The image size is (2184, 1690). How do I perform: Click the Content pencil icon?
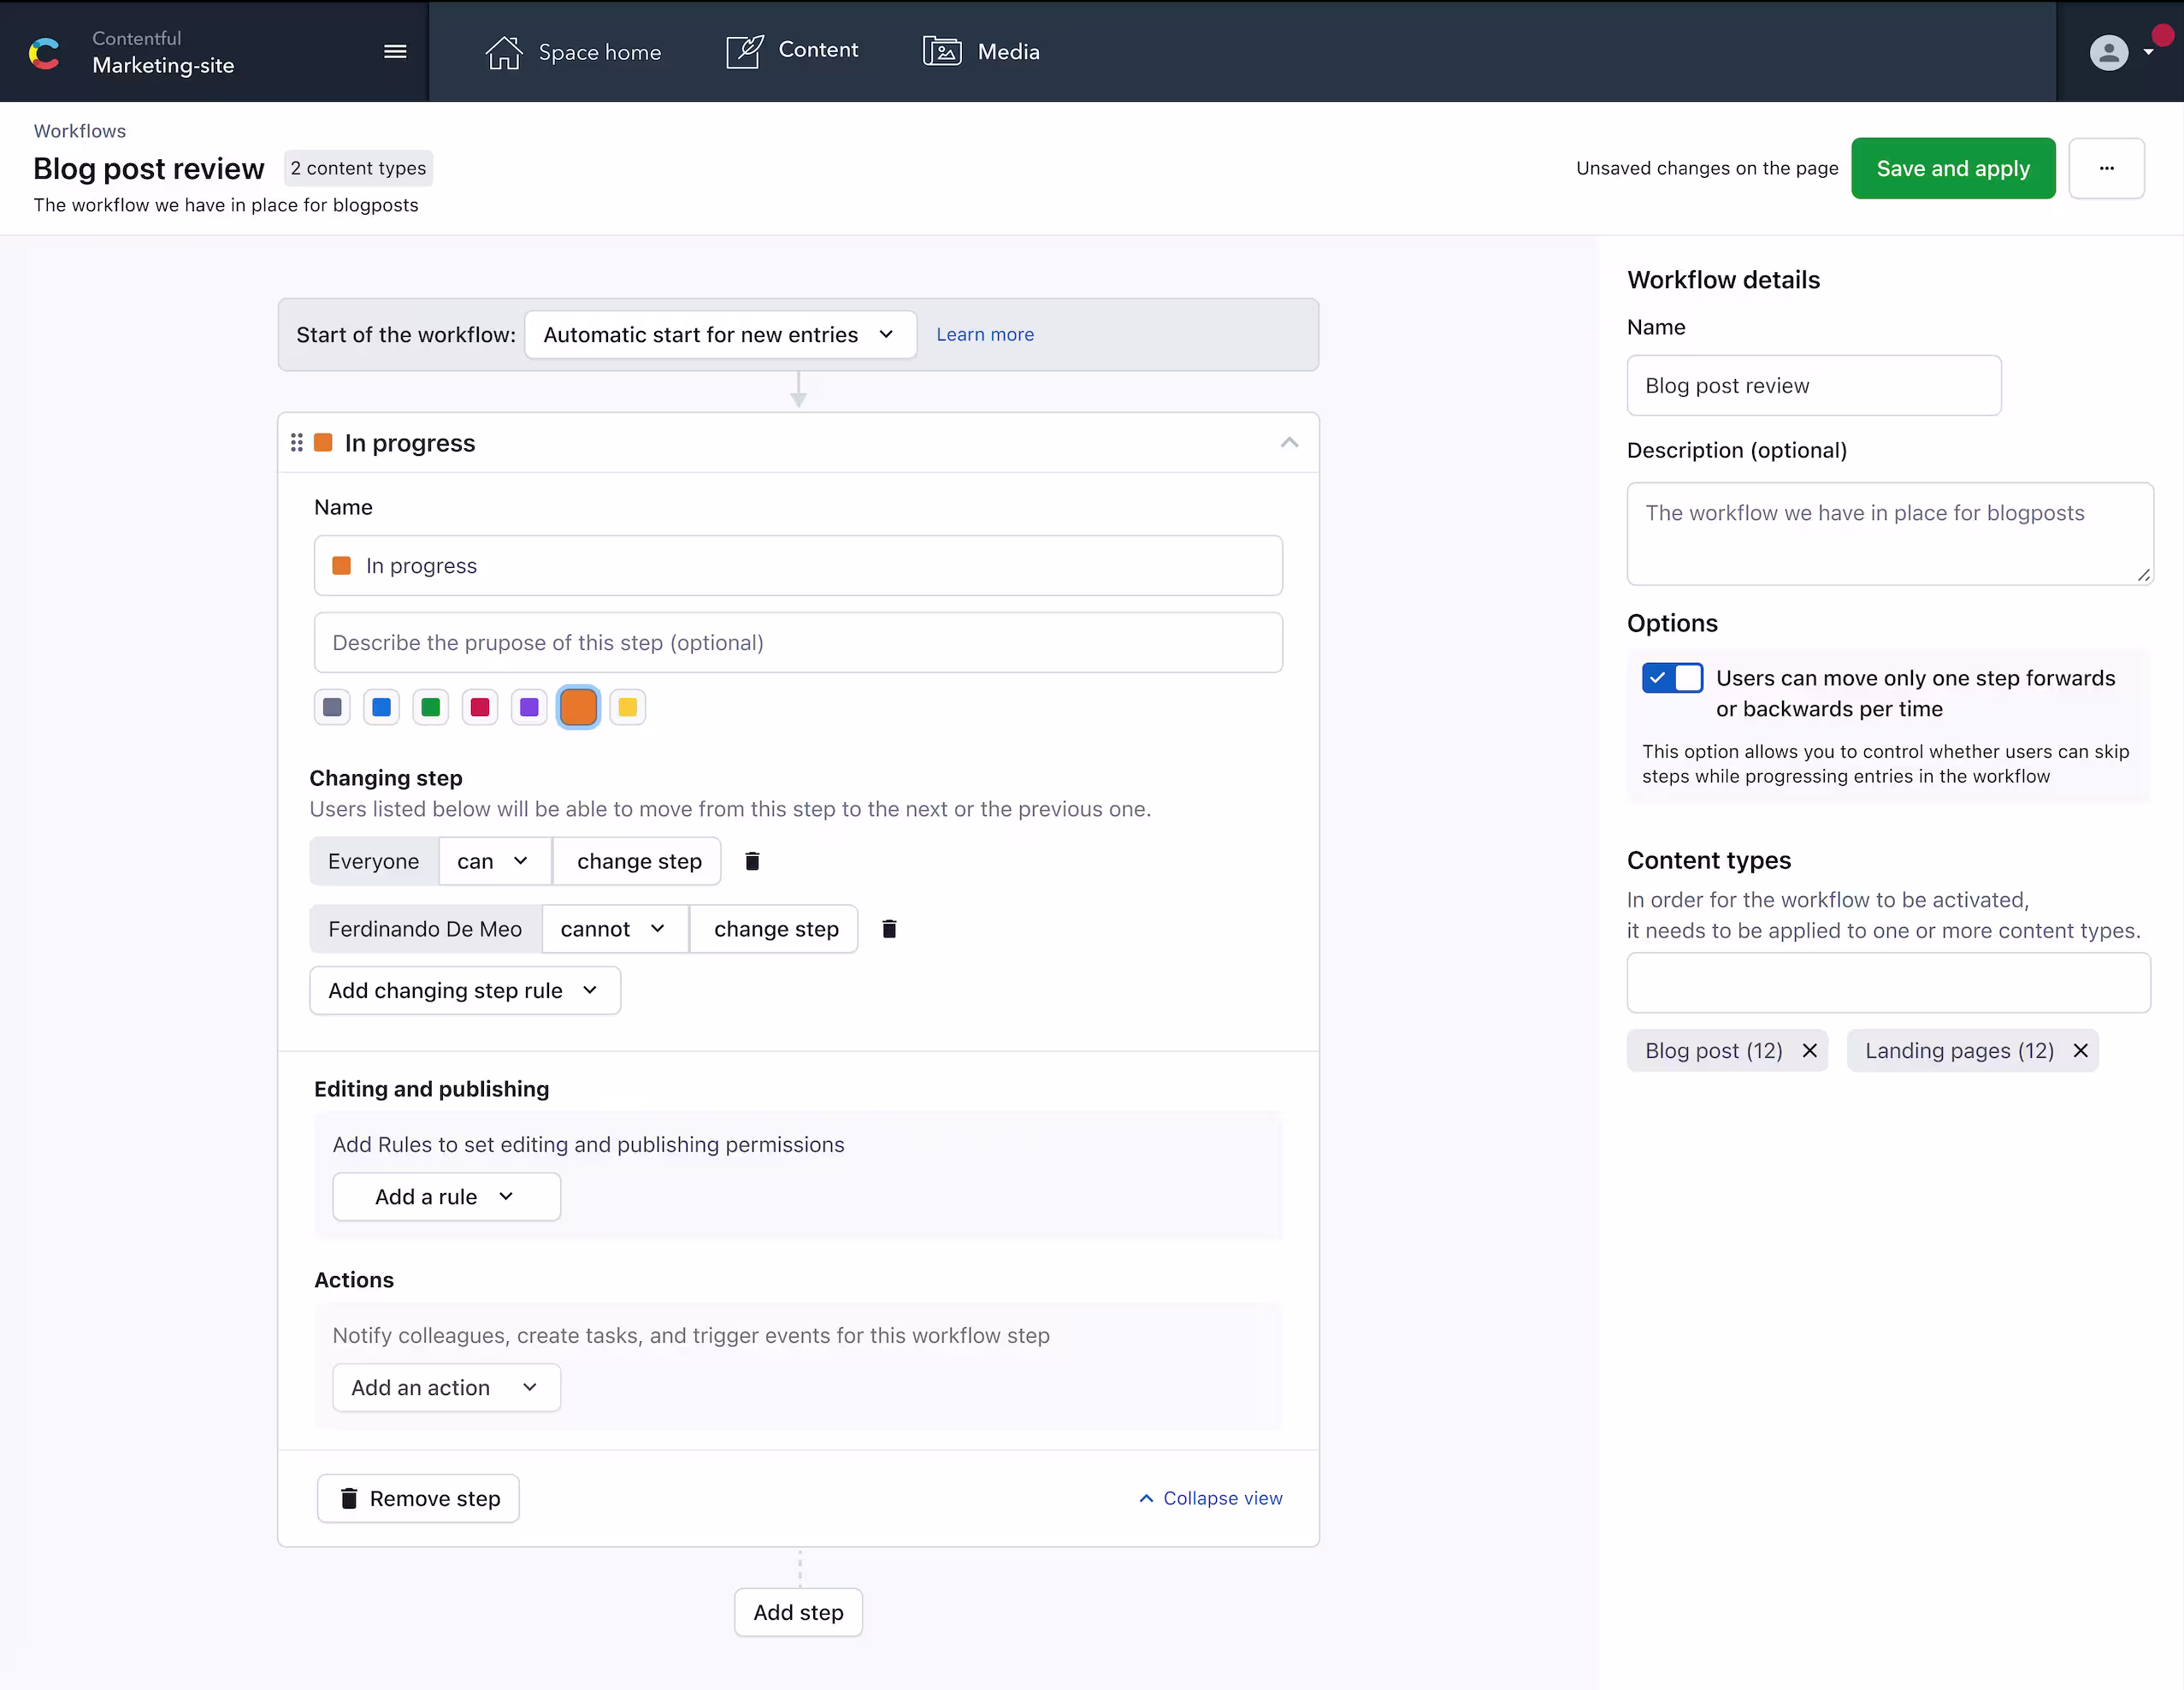(x=745, y=51)
